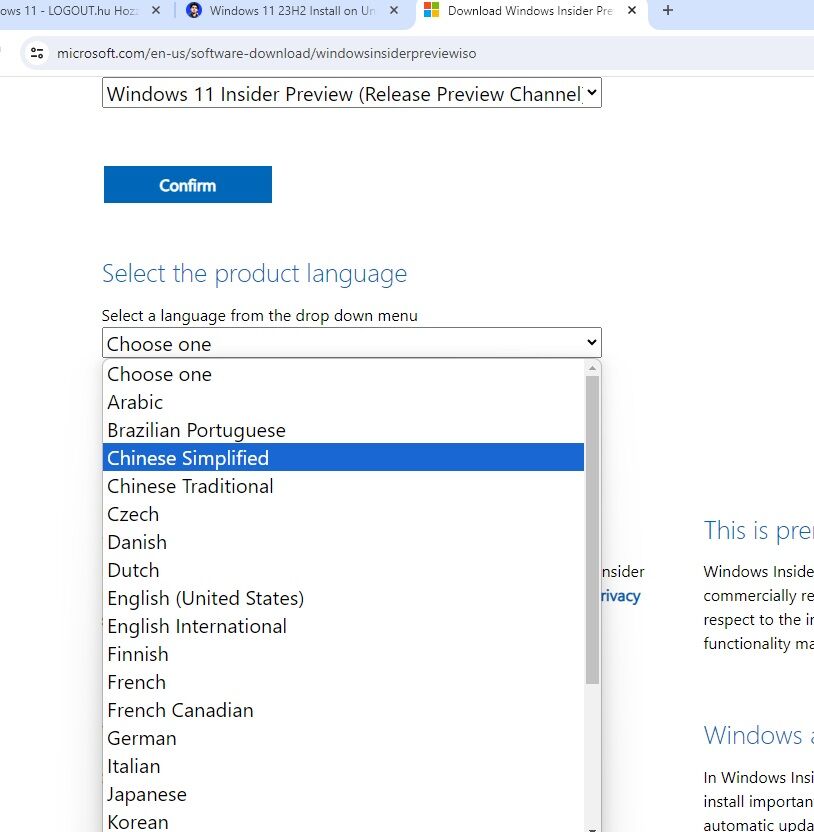Select Chinese Simplified in the list
The width and height of the screenshot is (814, 832).
(188, 458)
